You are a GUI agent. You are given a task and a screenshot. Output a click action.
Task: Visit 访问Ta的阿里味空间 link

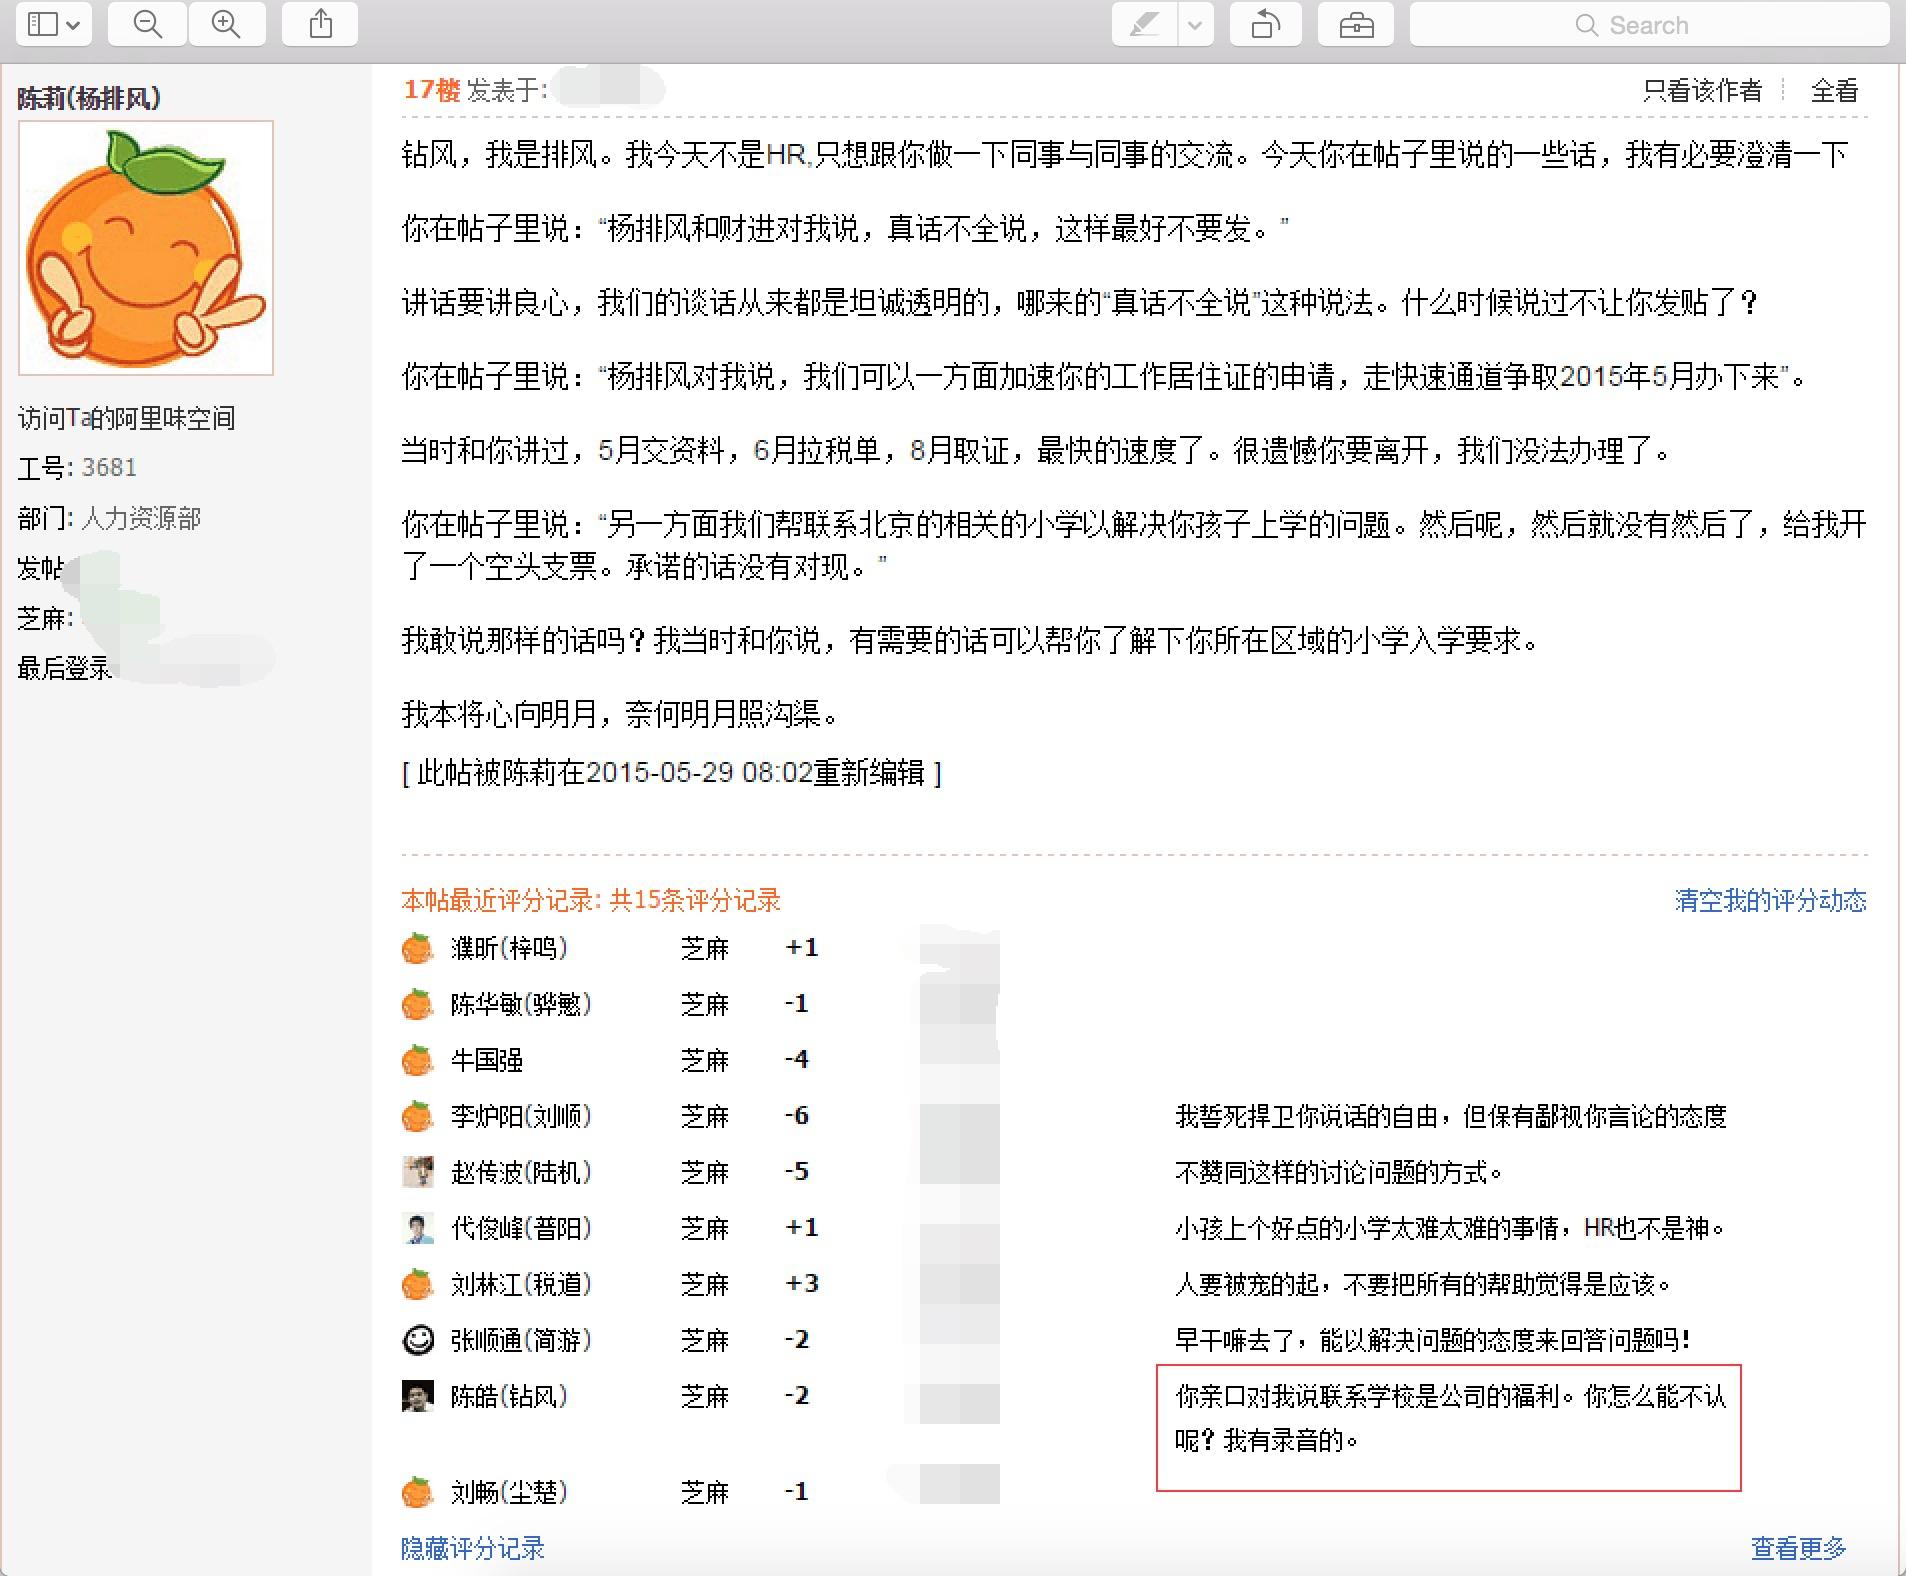point(127,418)
